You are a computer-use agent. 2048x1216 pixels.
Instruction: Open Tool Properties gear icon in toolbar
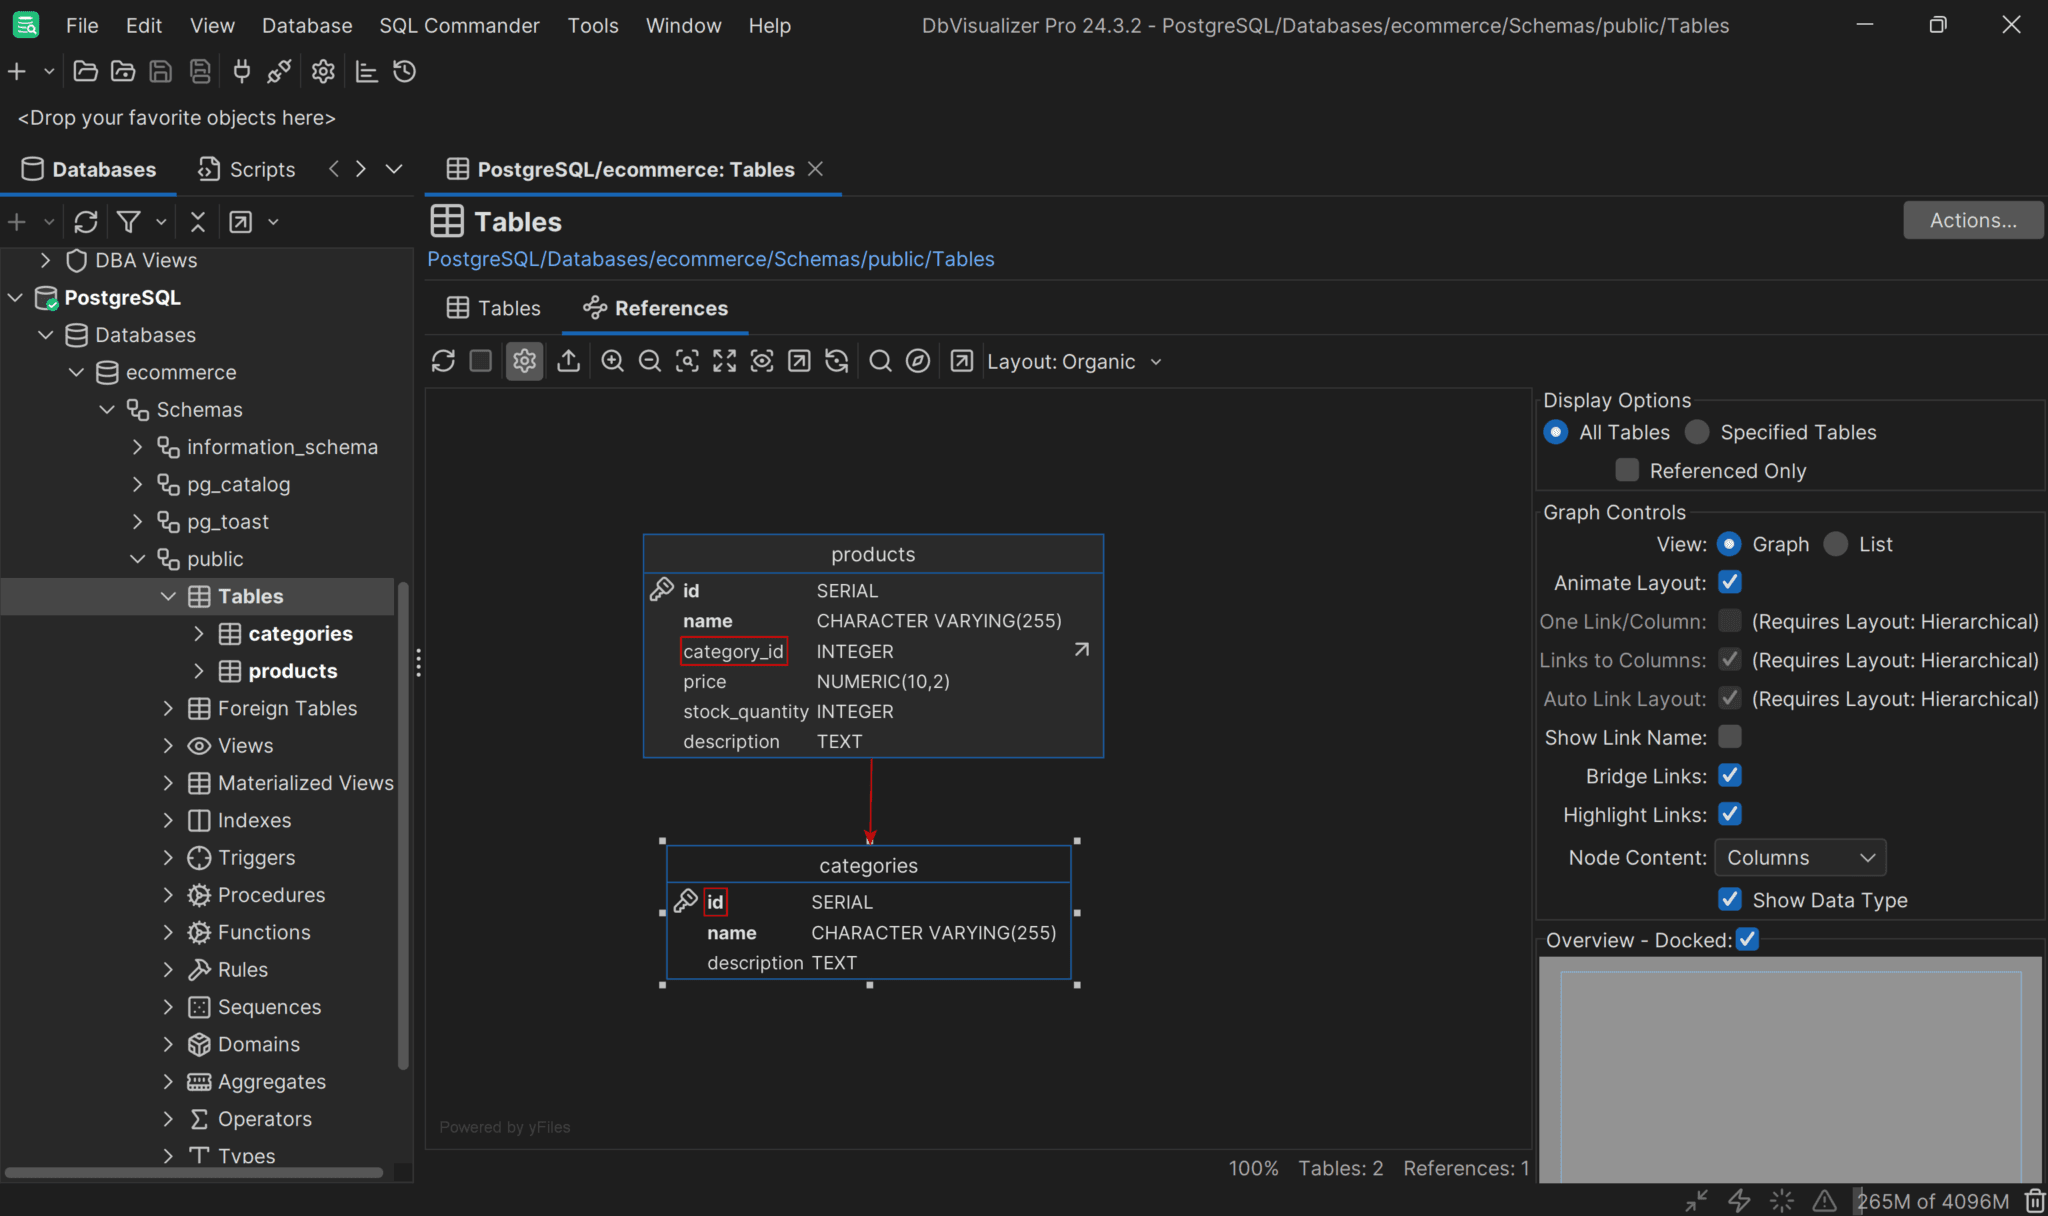point(322,71)
